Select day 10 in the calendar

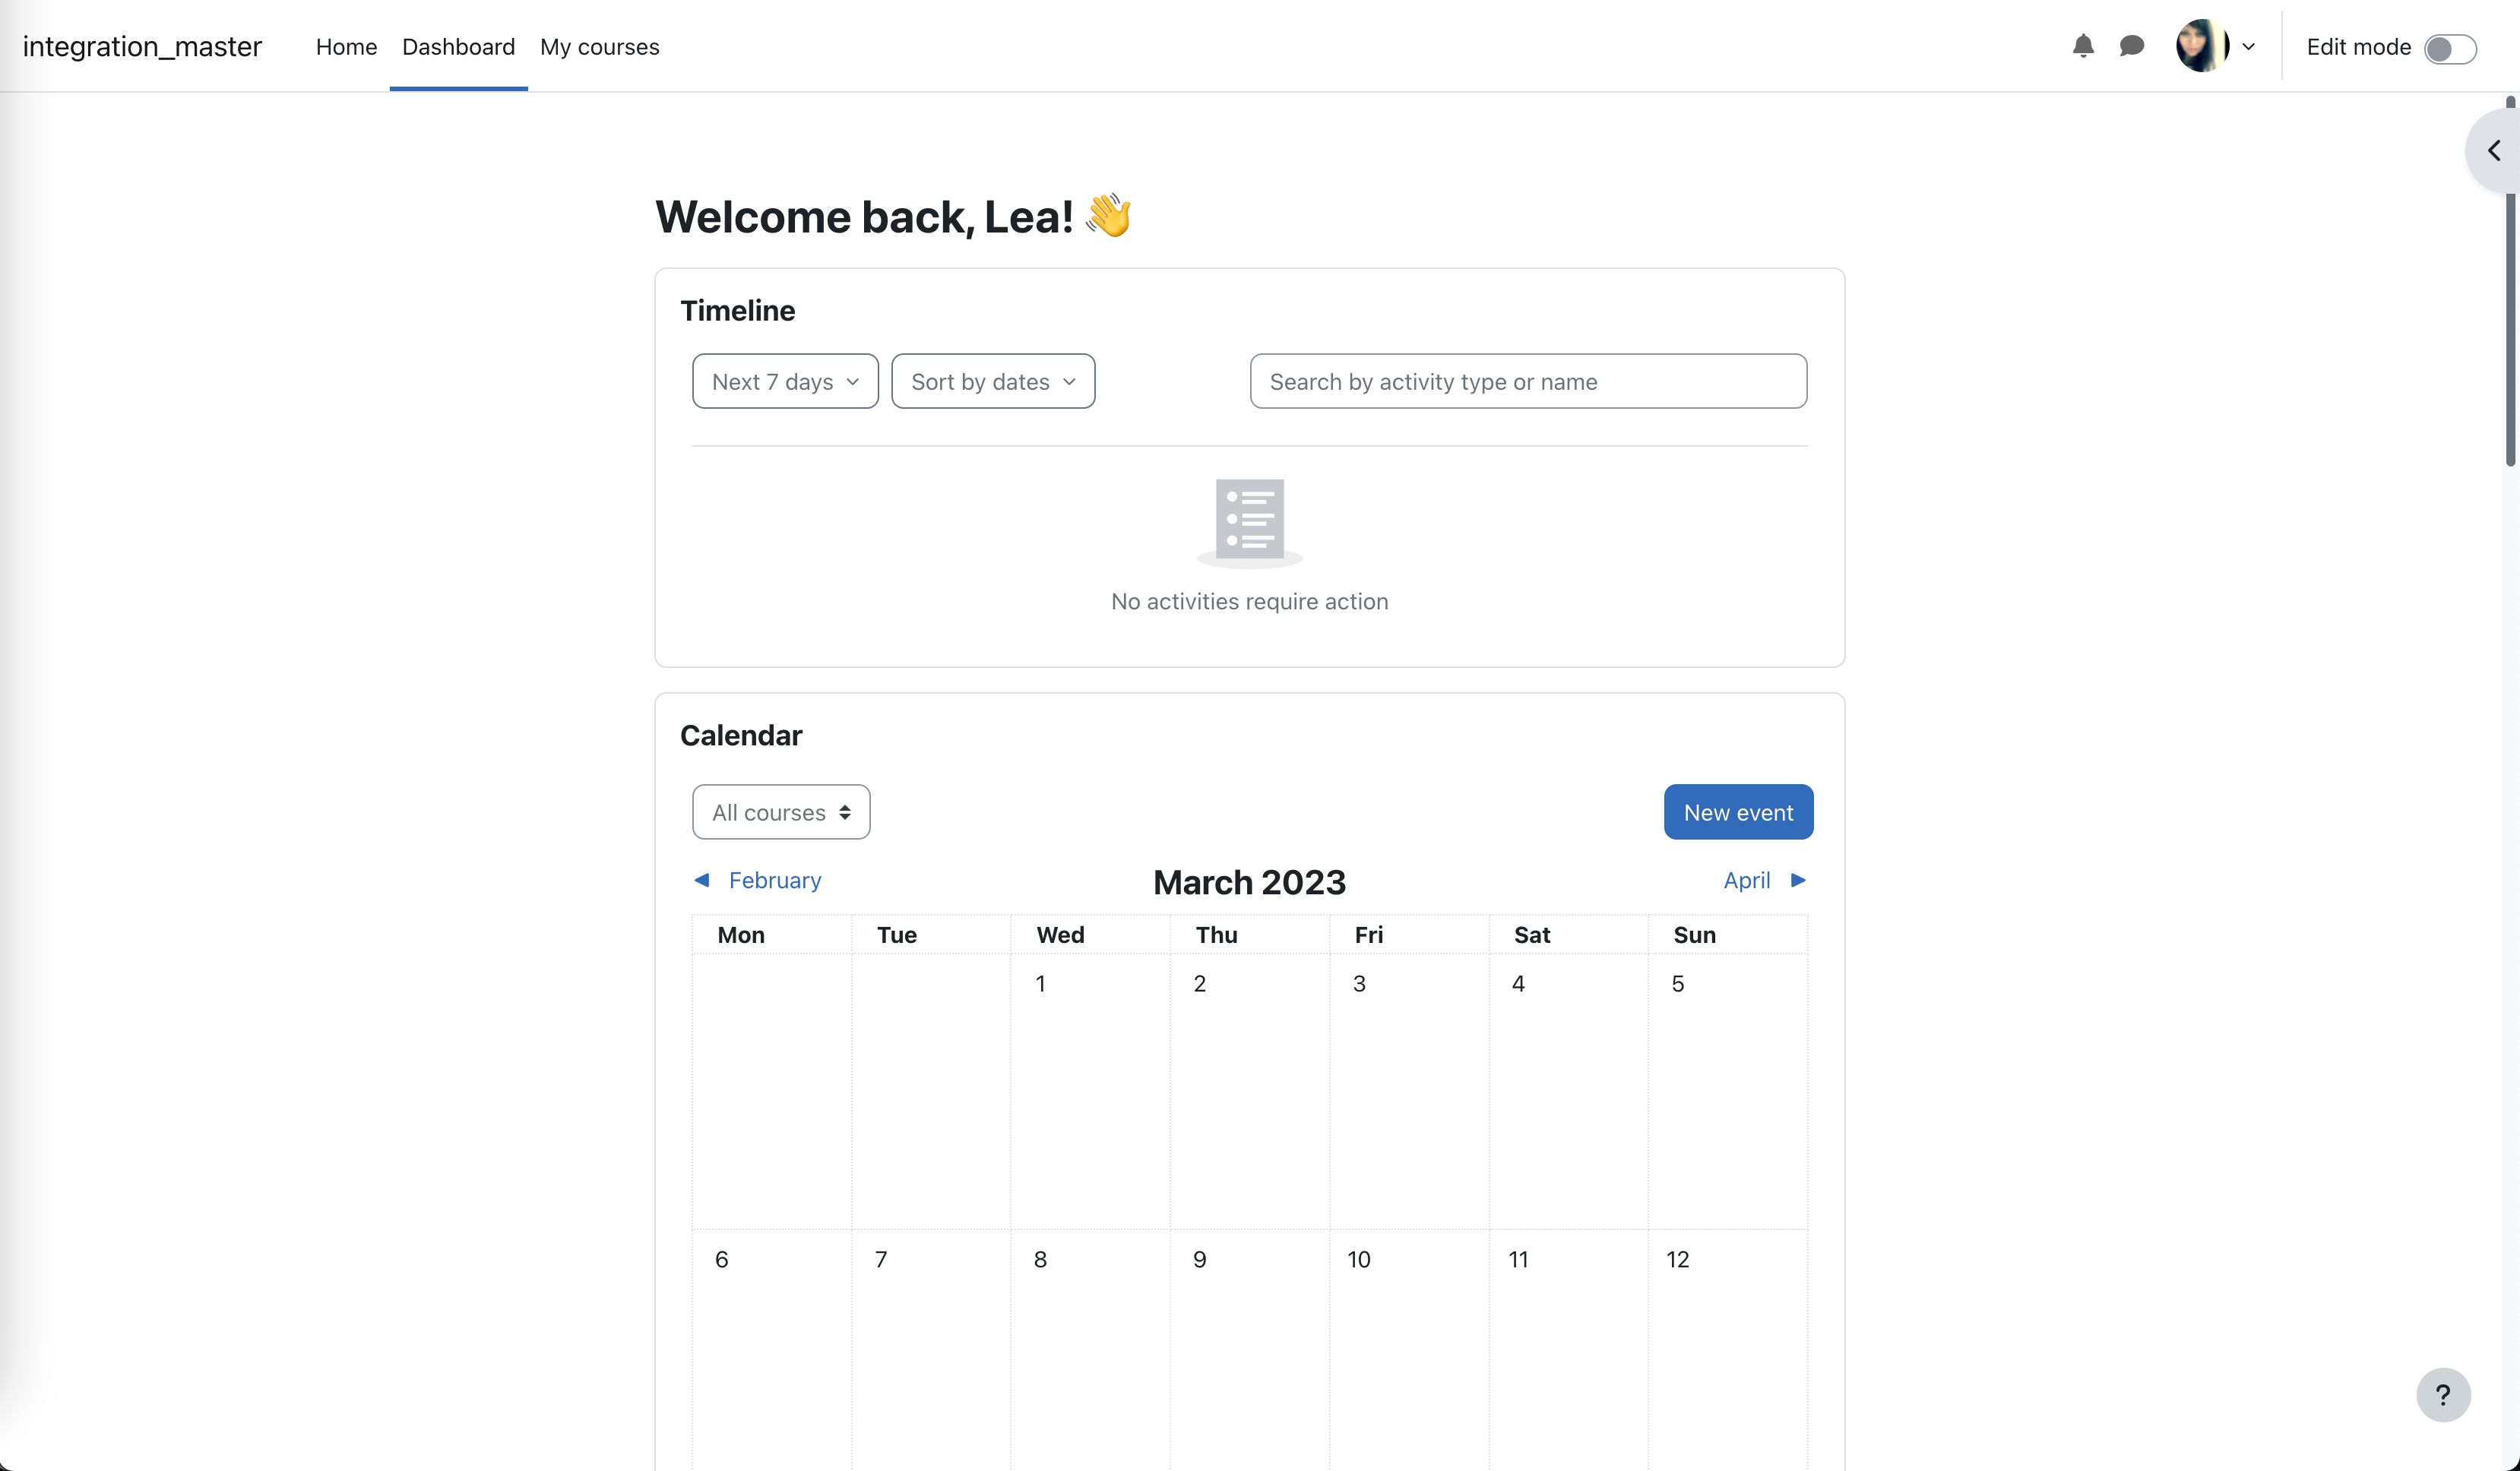coord(1359,1260)
